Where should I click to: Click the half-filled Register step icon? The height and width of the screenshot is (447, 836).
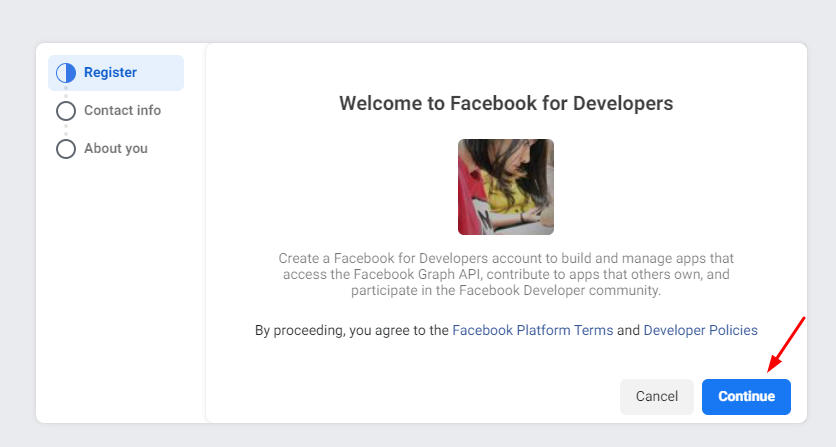pyautogui.click(x=66, y=73)
